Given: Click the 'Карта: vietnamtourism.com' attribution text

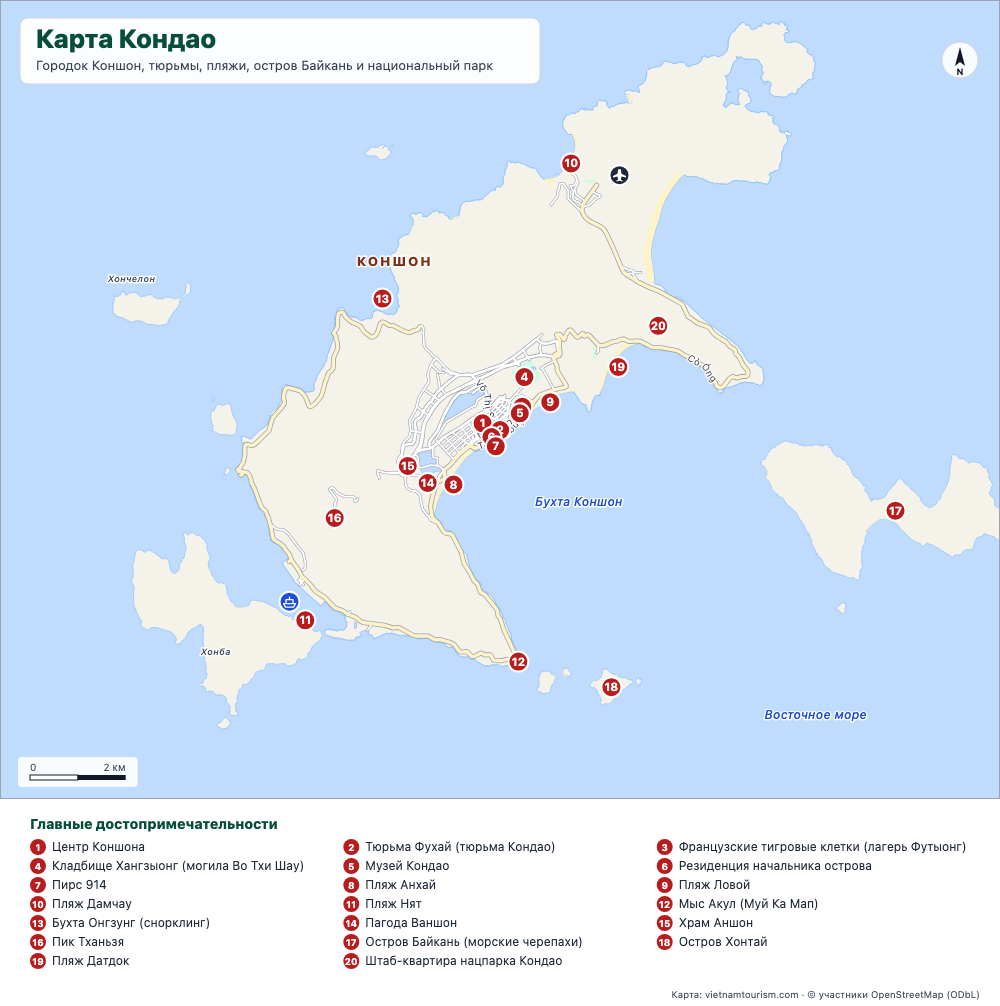Looking at the screenshot, I should pos(735,994).
